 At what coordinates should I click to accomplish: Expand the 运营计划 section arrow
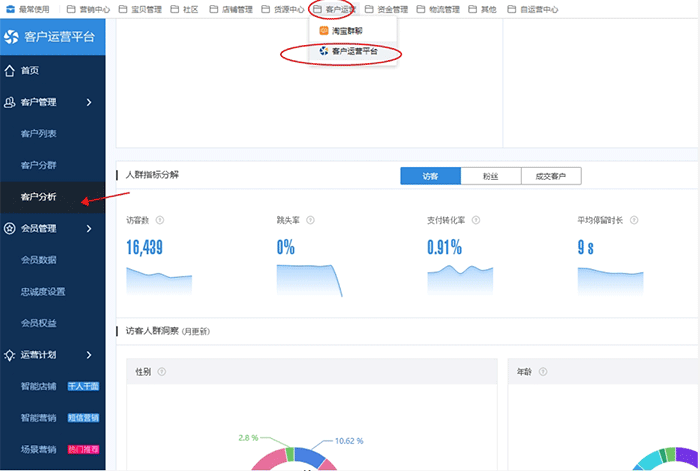(x=89, y=354)
